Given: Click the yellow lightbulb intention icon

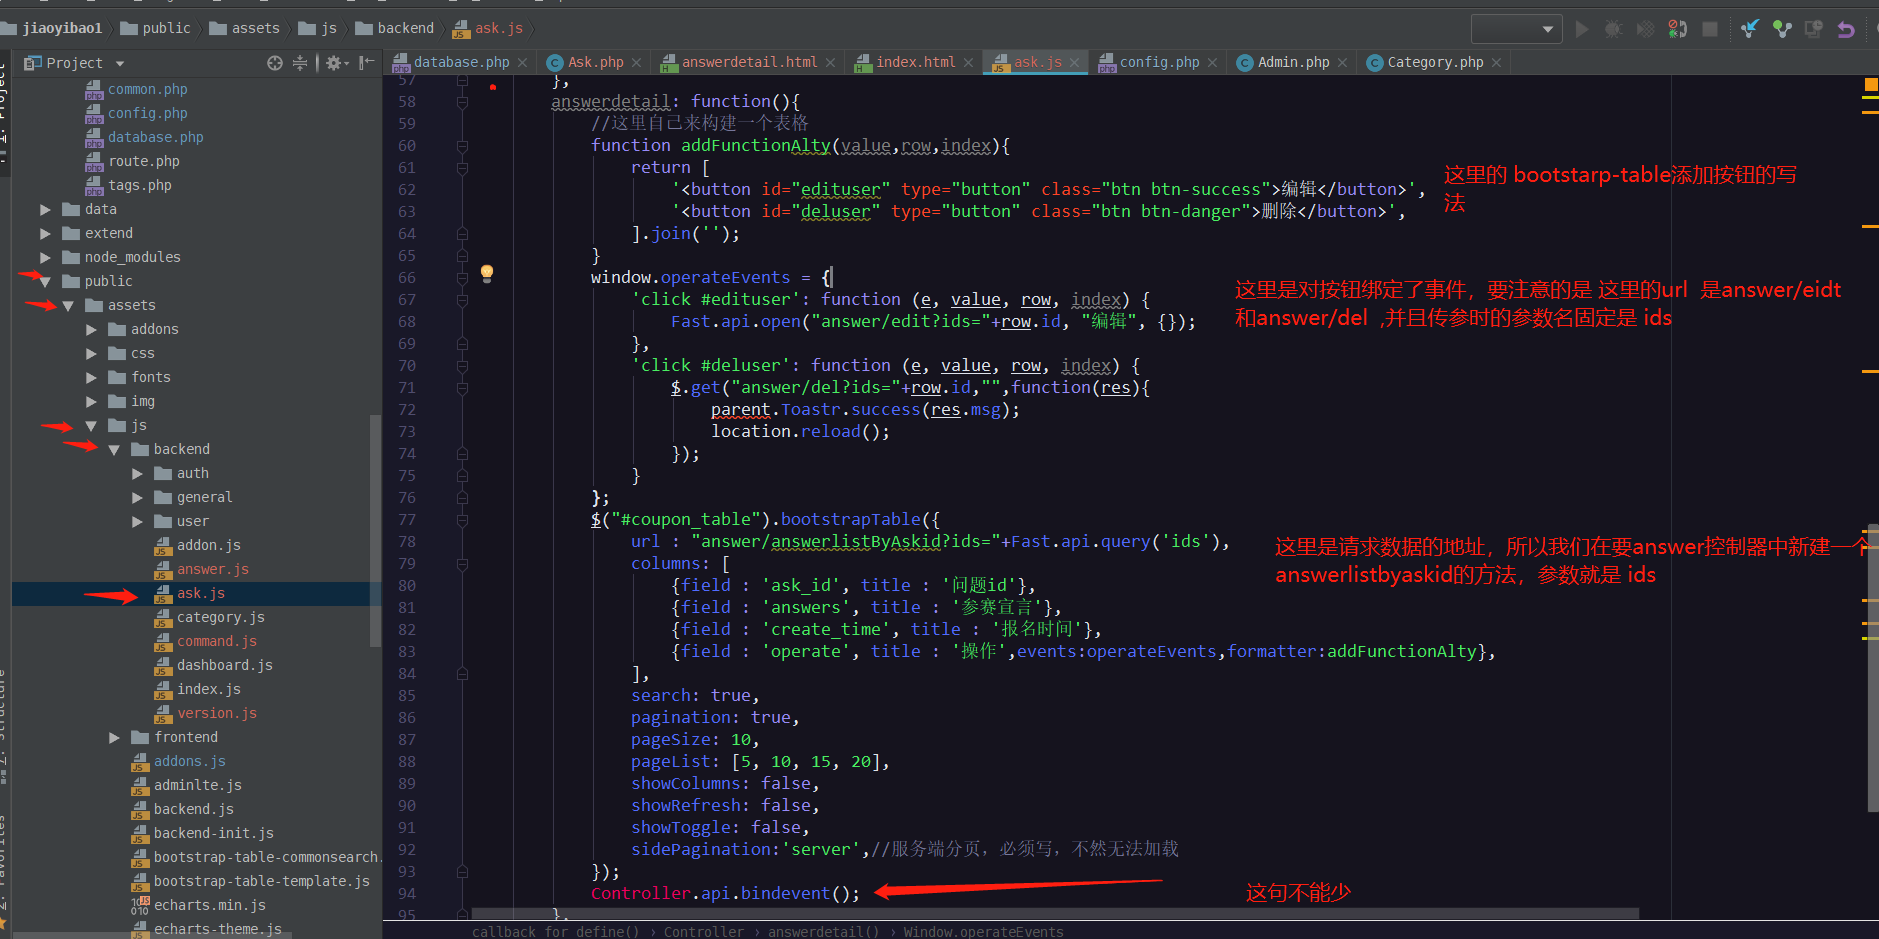Looking at the screenshot, I should [487, 273].
